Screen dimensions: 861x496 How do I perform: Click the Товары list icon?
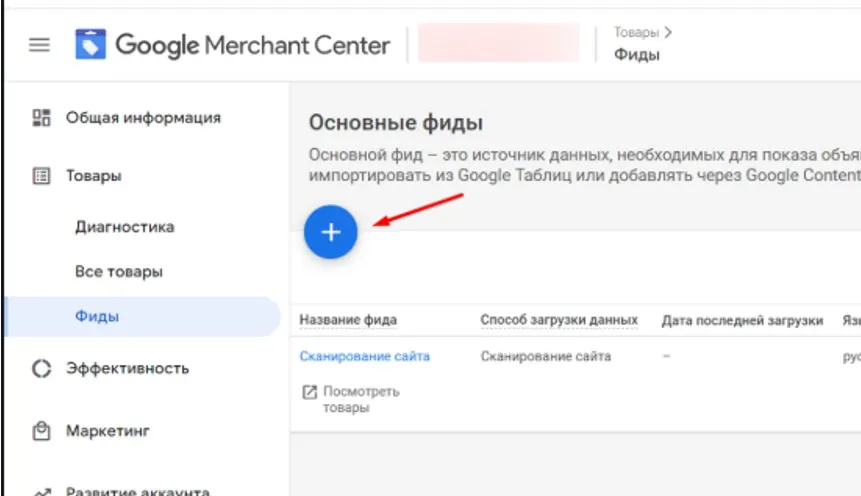point(41,176)
